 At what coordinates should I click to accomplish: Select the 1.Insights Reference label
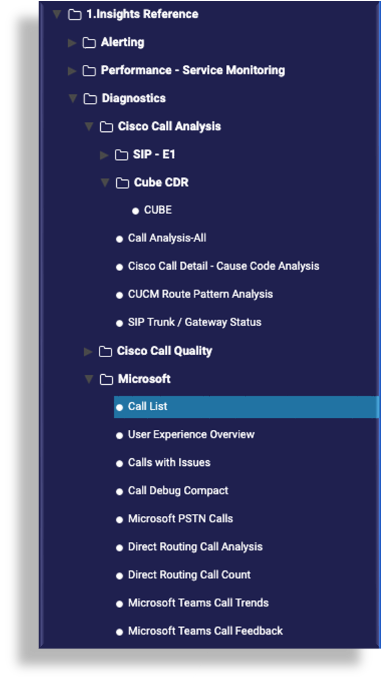142,14
